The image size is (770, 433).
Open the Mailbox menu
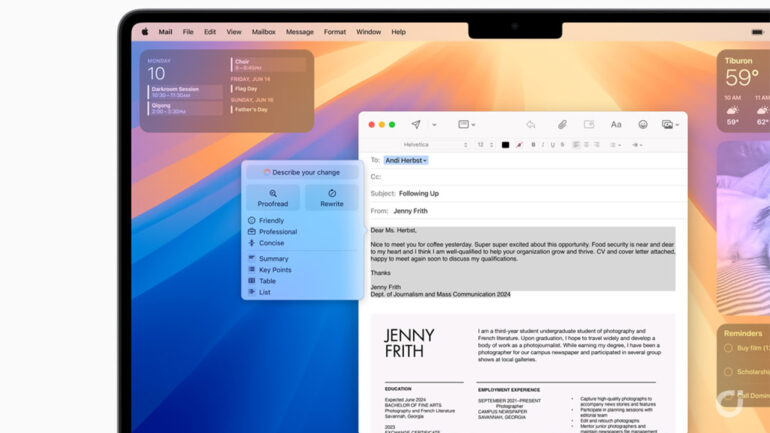coord(263,32)
